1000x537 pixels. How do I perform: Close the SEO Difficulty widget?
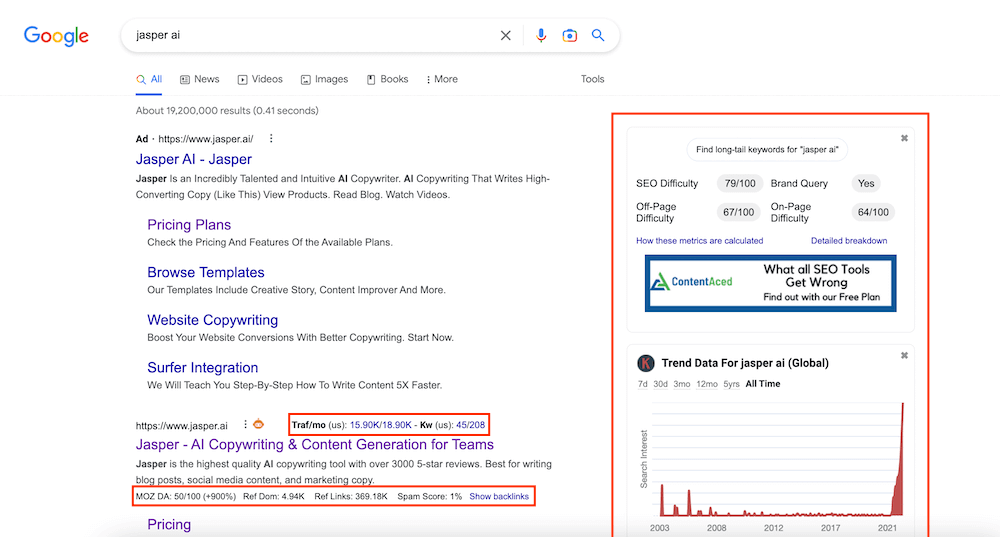(904, 138)
